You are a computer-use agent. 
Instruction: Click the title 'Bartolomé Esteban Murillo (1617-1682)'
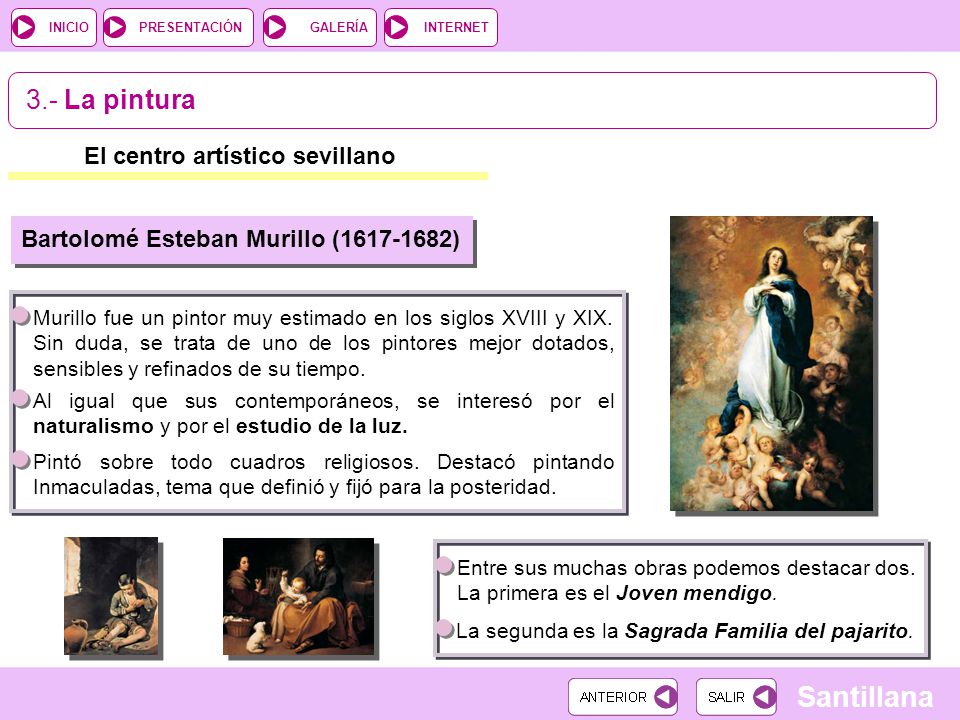click(x=241, y=239)
